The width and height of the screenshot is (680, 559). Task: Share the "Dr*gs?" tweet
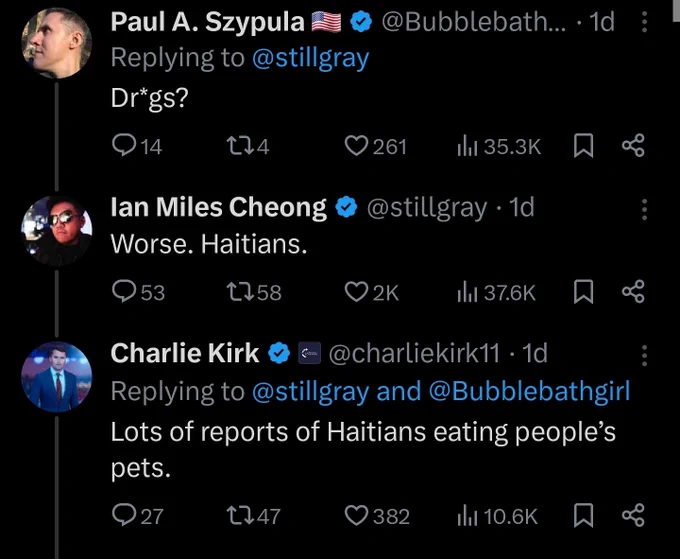[x=634, y=146]
